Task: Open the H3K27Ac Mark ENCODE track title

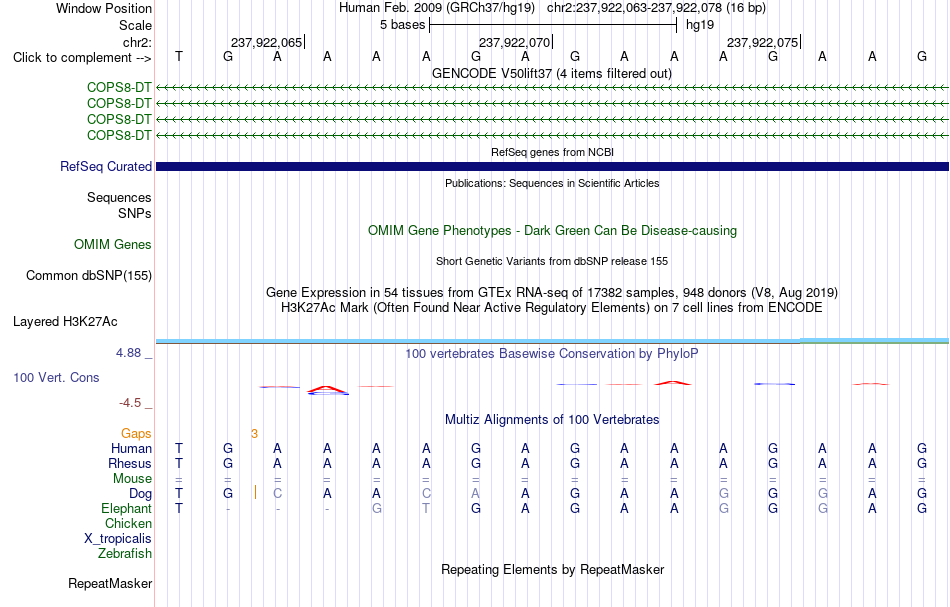Action: click(x=552, y=308)
